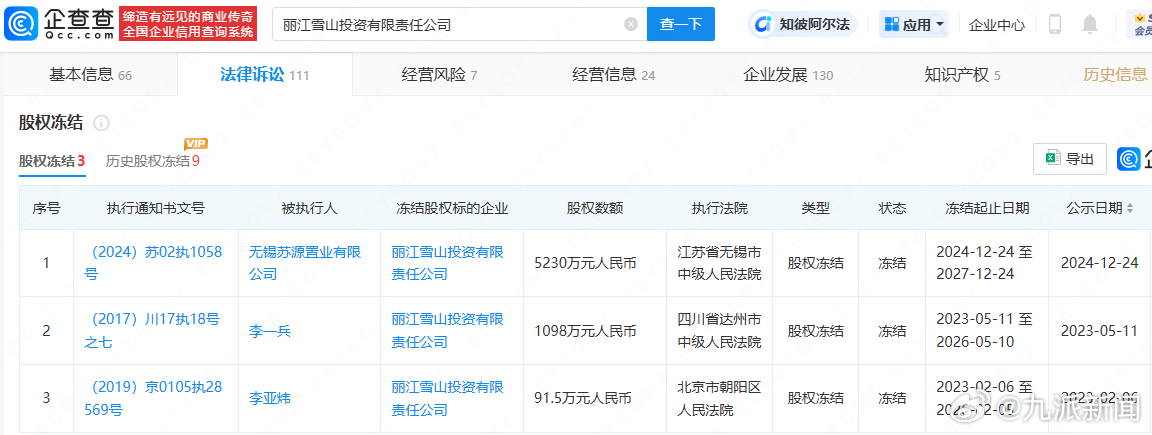Export the table with 导出 button
Screen dimensions: 1152x435
(x=1070, y=159)
